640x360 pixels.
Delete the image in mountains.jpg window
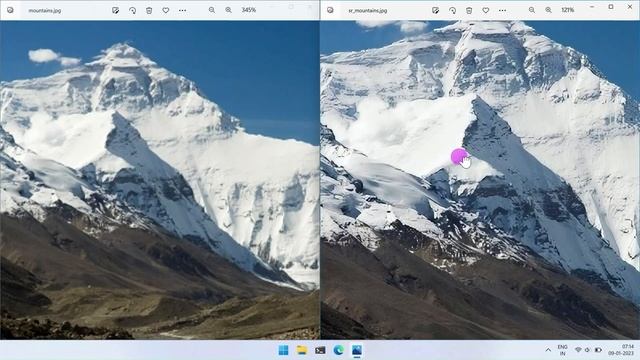click(x=149, y=10)
